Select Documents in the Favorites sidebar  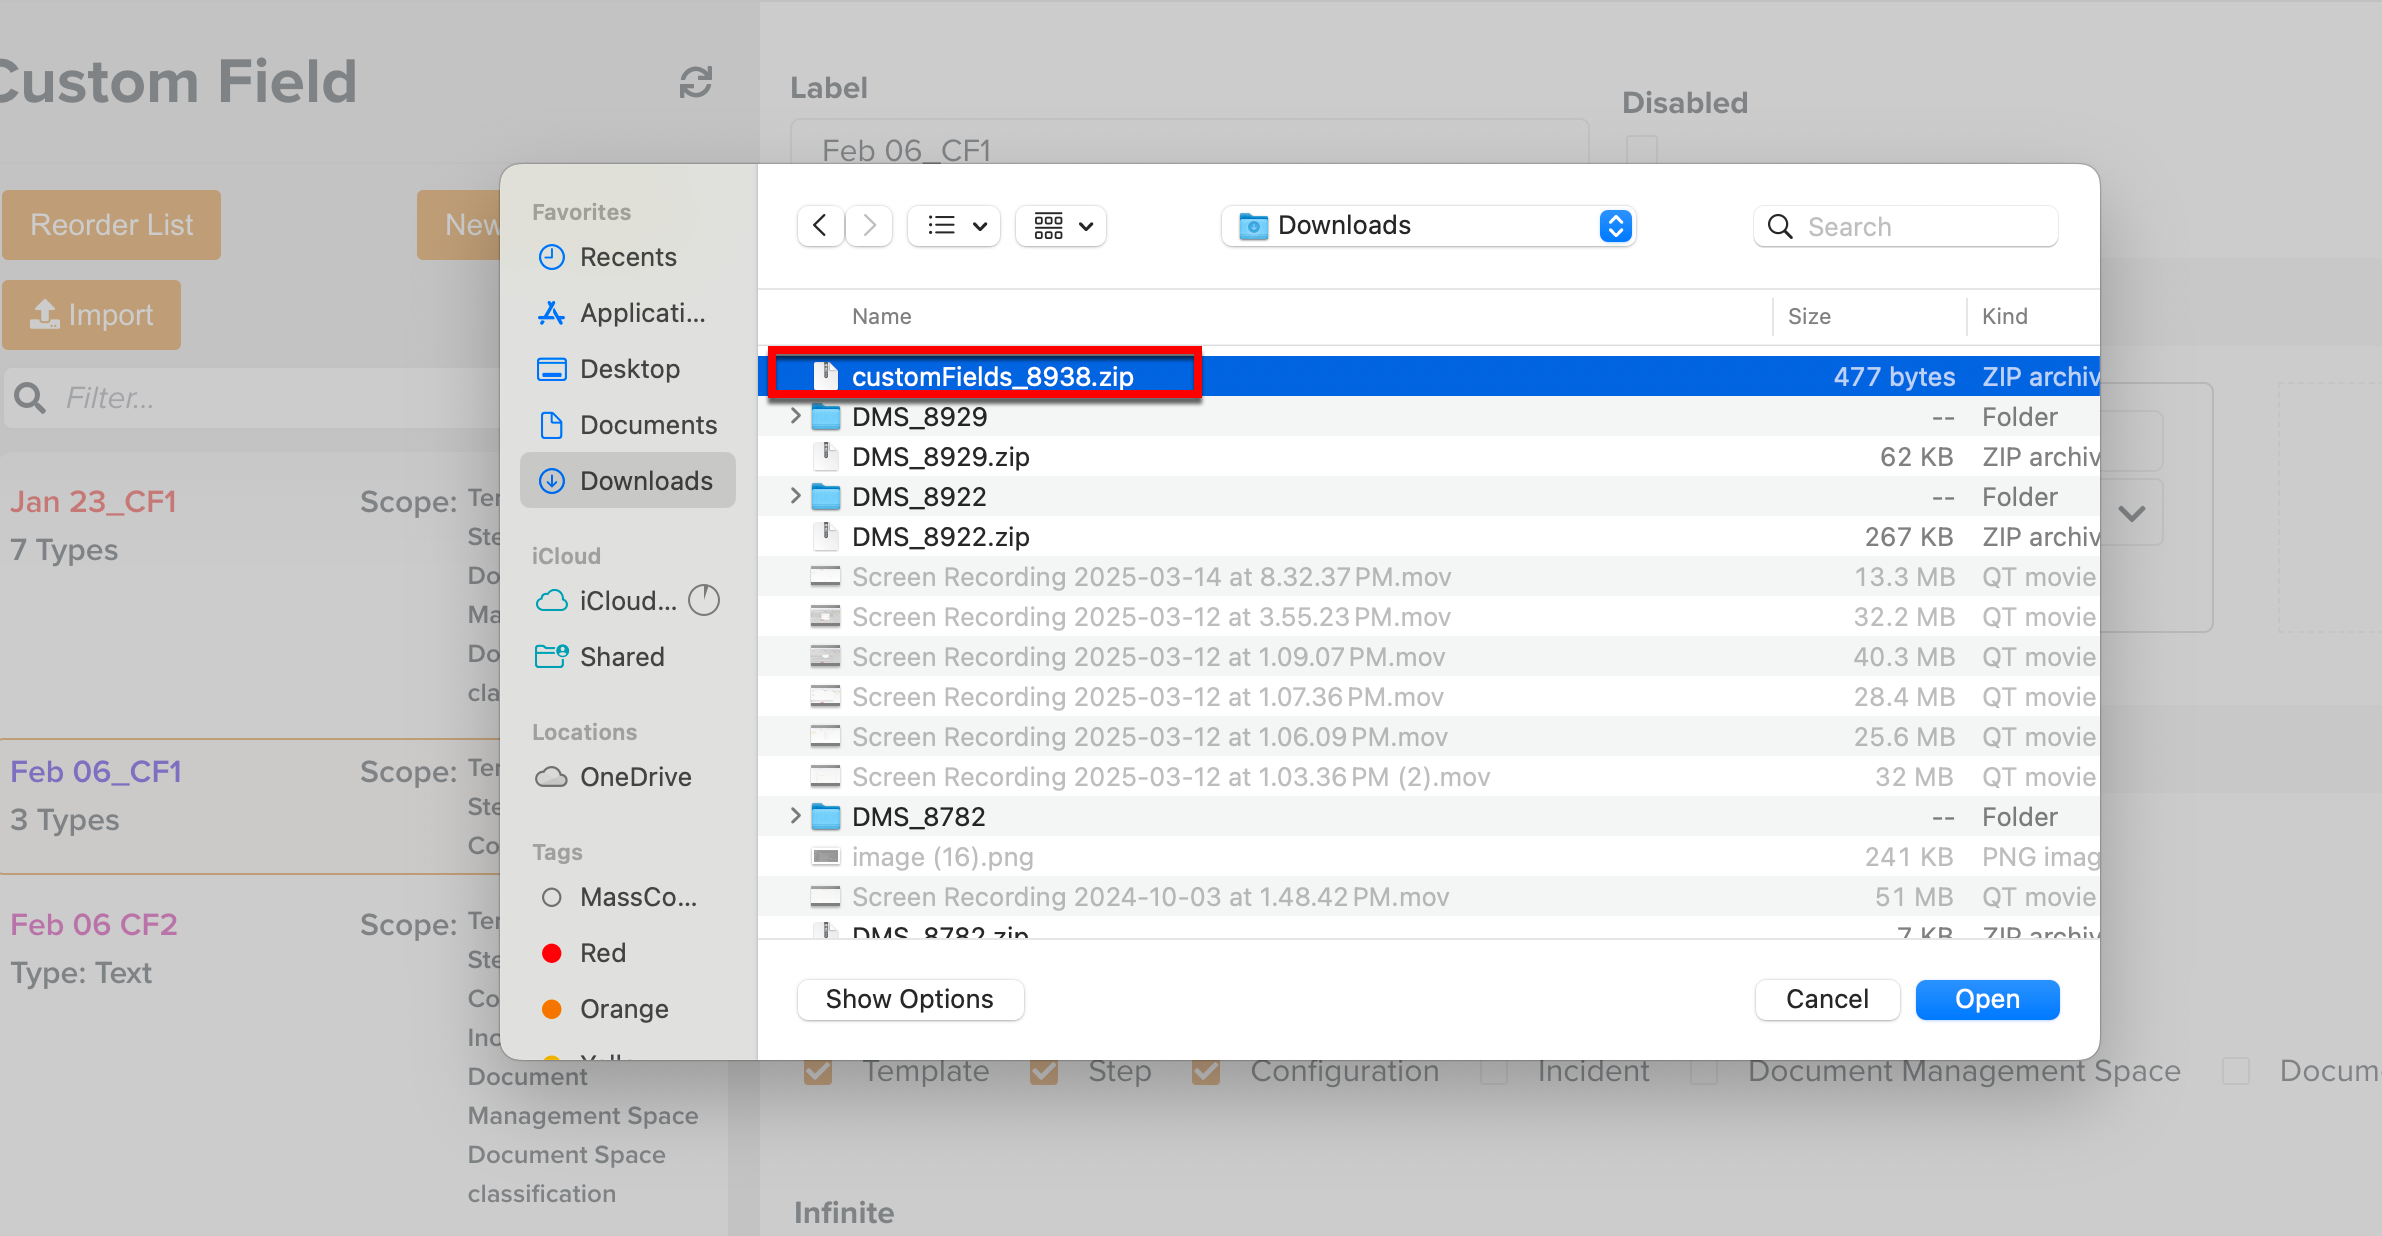(x=648, y=424)
